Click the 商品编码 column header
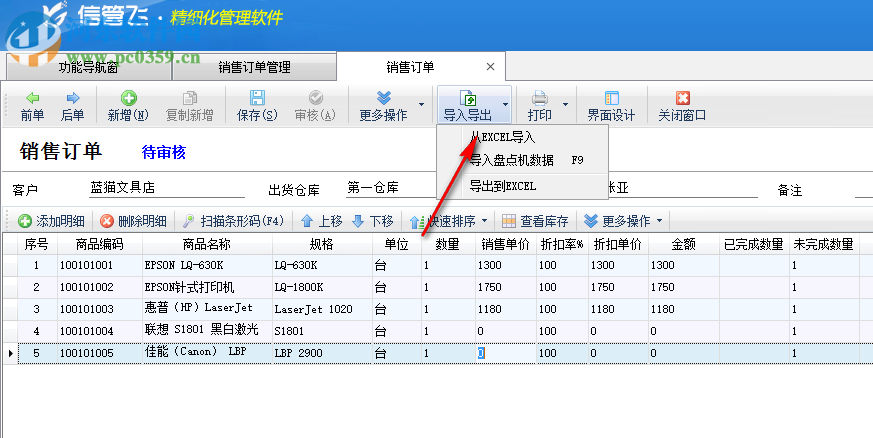 pyautogui.click(x=100, y=244)
